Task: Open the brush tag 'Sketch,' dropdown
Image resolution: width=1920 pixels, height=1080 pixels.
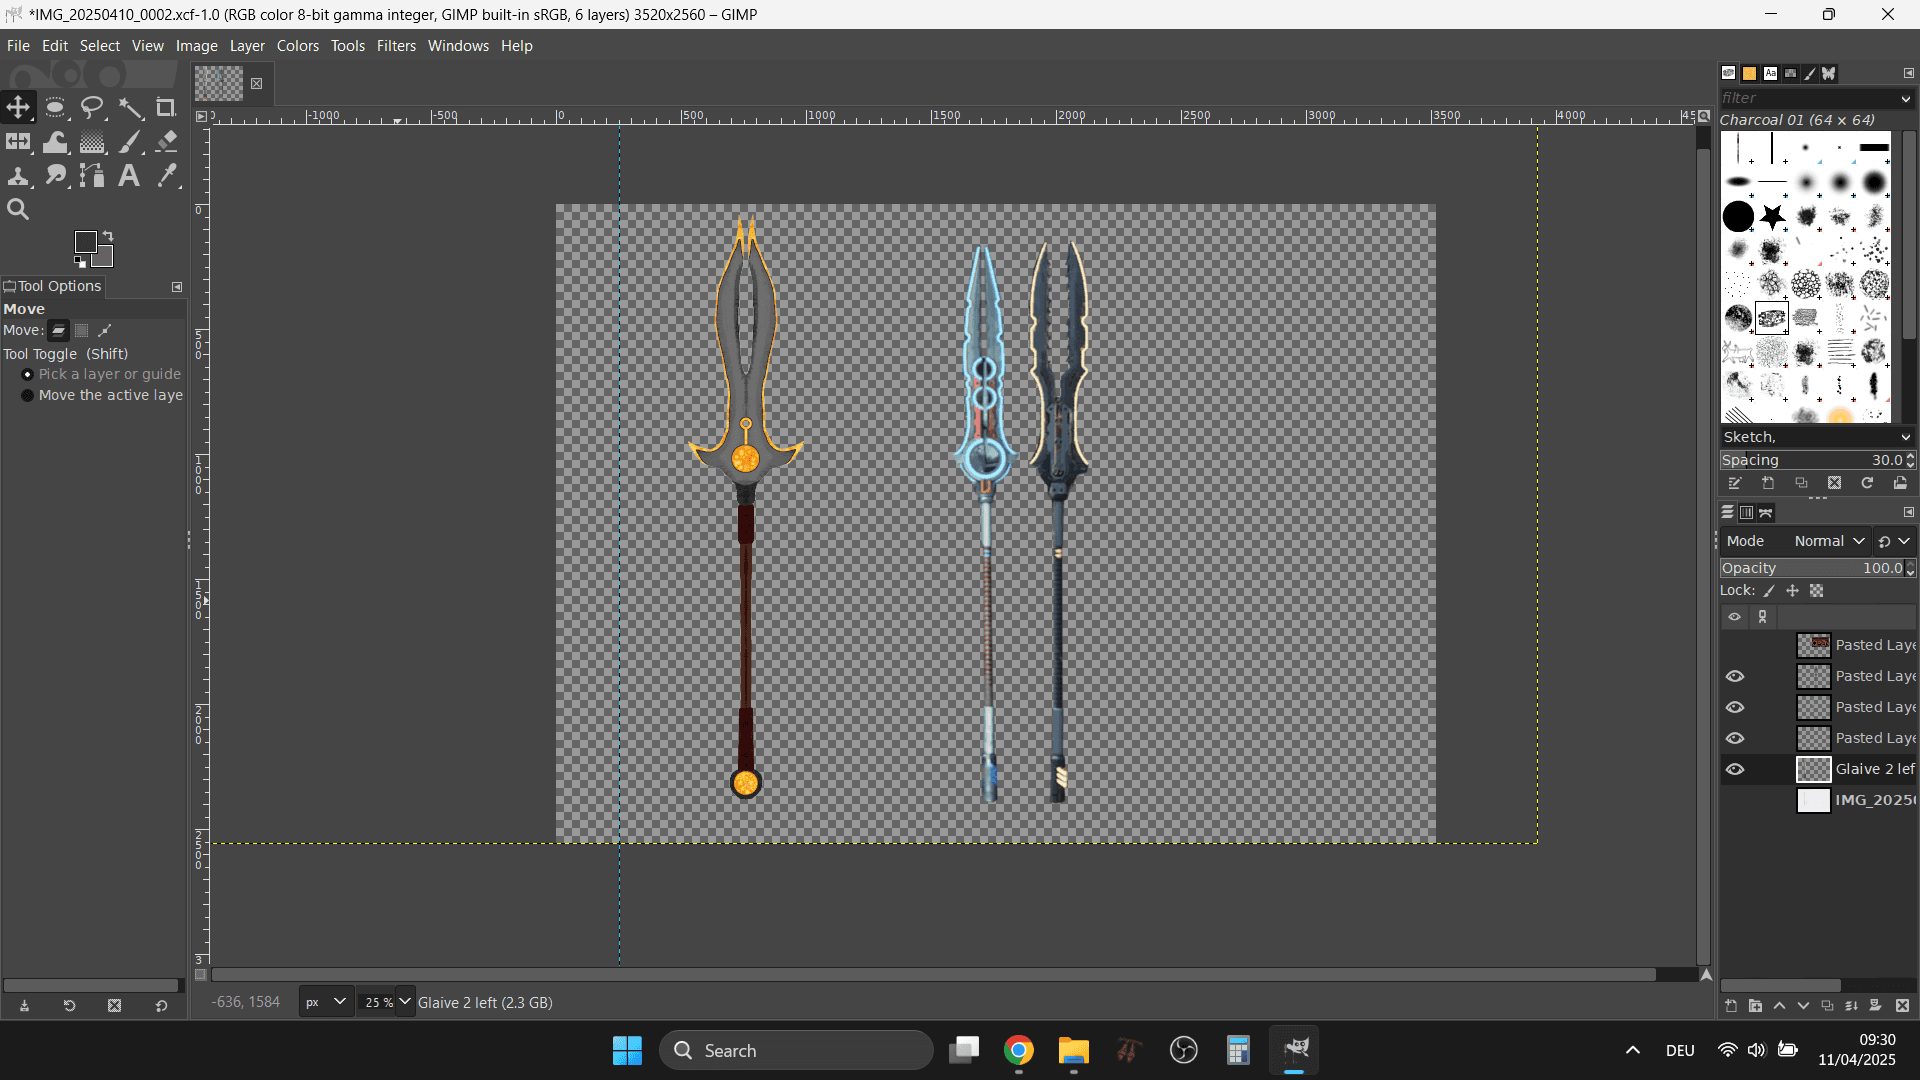Action: 1905,437
